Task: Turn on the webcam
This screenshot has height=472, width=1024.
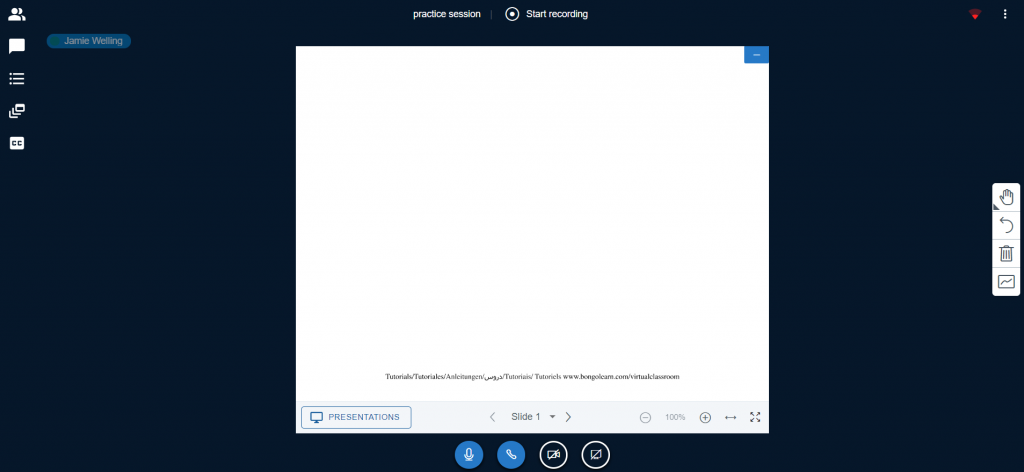Action: click(553, 454)
